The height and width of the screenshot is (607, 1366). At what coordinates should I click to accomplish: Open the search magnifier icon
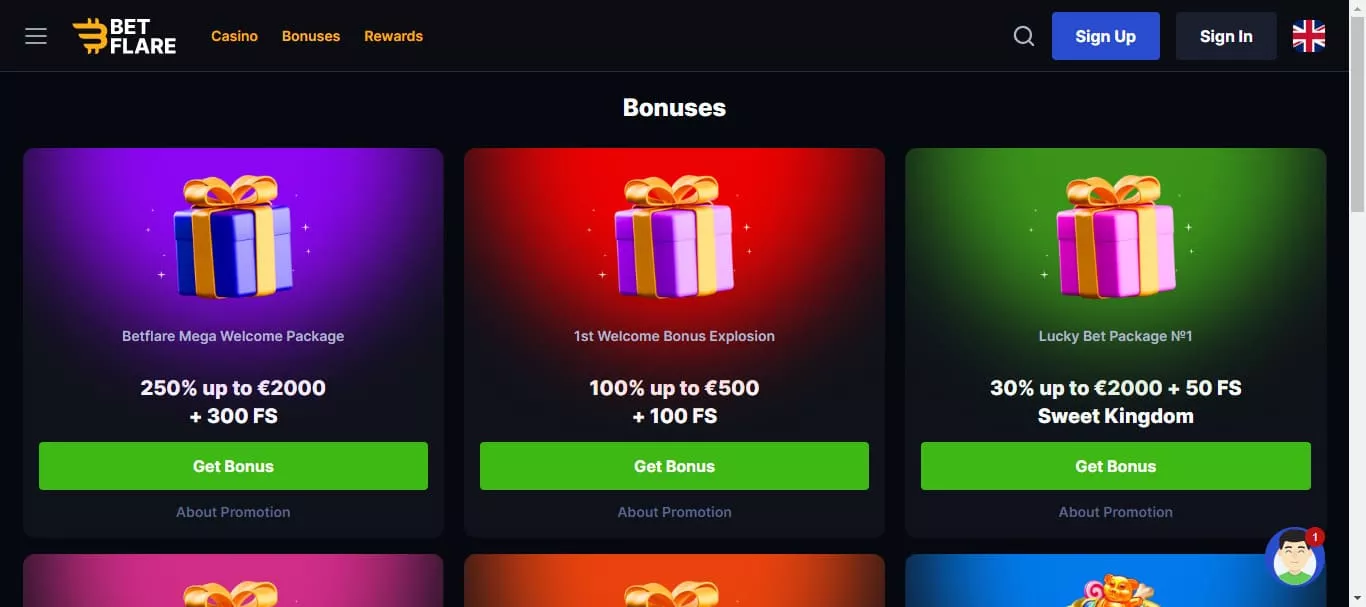[x=1024, y=36]
